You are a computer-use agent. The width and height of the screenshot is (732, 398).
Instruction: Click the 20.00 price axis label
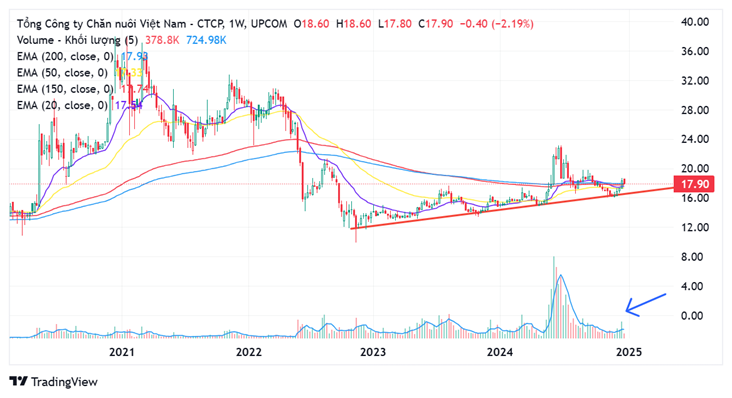pyautogui.click(x=695, y=168)
